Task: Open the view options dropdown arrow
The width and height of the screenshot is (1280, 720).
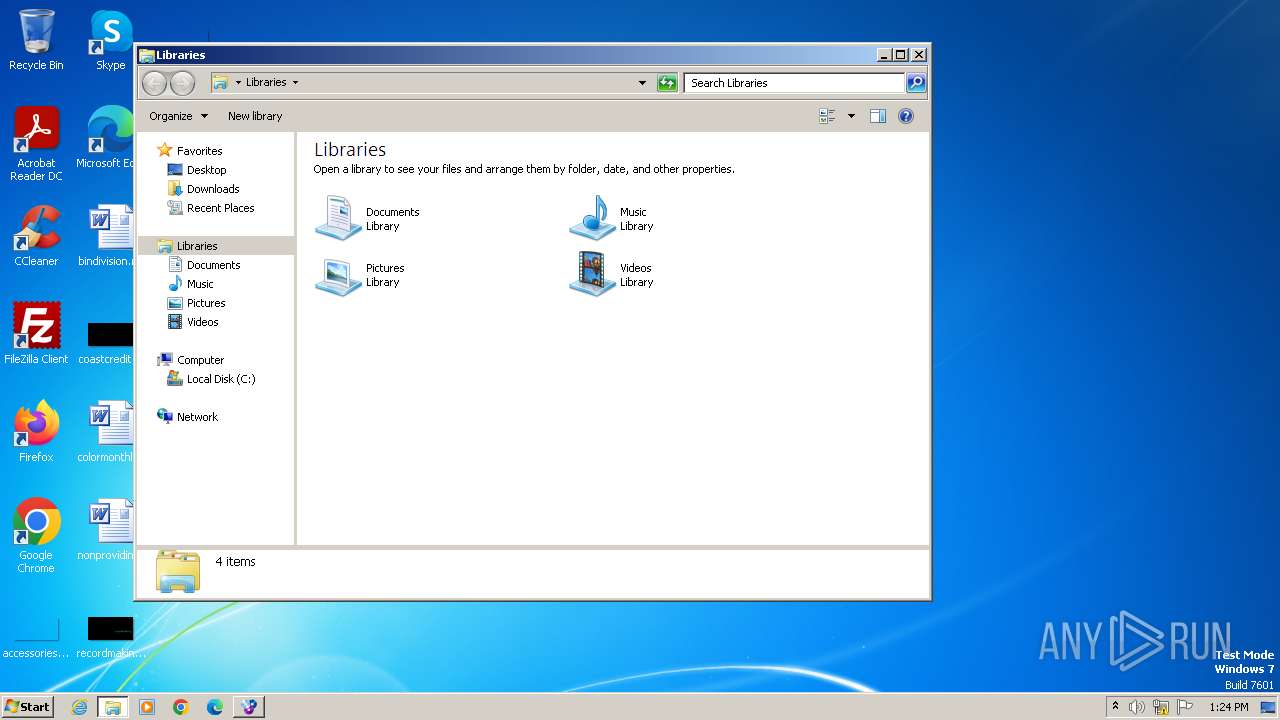Action: click(x=851, y=116)
